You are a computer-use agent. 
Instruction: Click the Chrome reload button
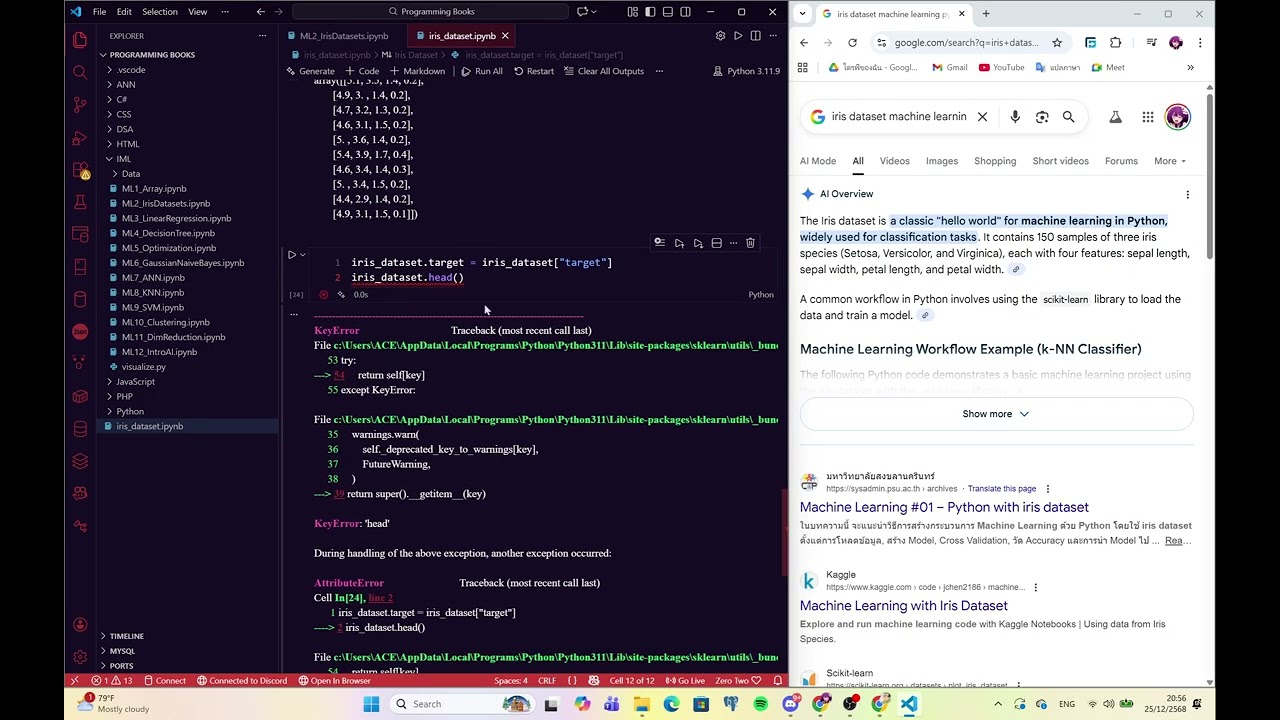(x=852, y=43)
